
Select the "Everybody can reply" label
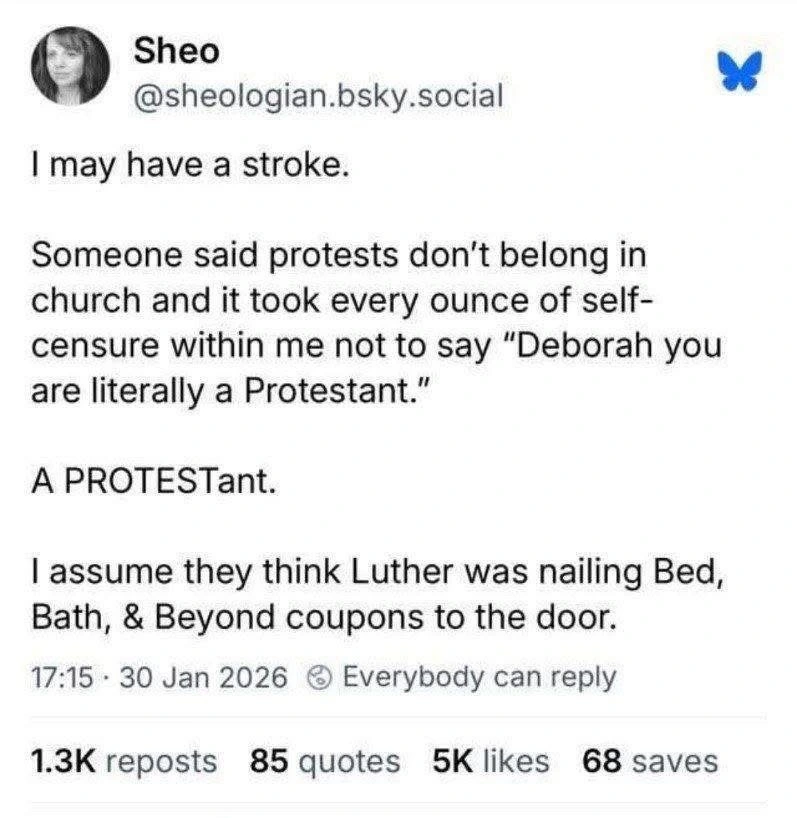[x=479, y=677]
